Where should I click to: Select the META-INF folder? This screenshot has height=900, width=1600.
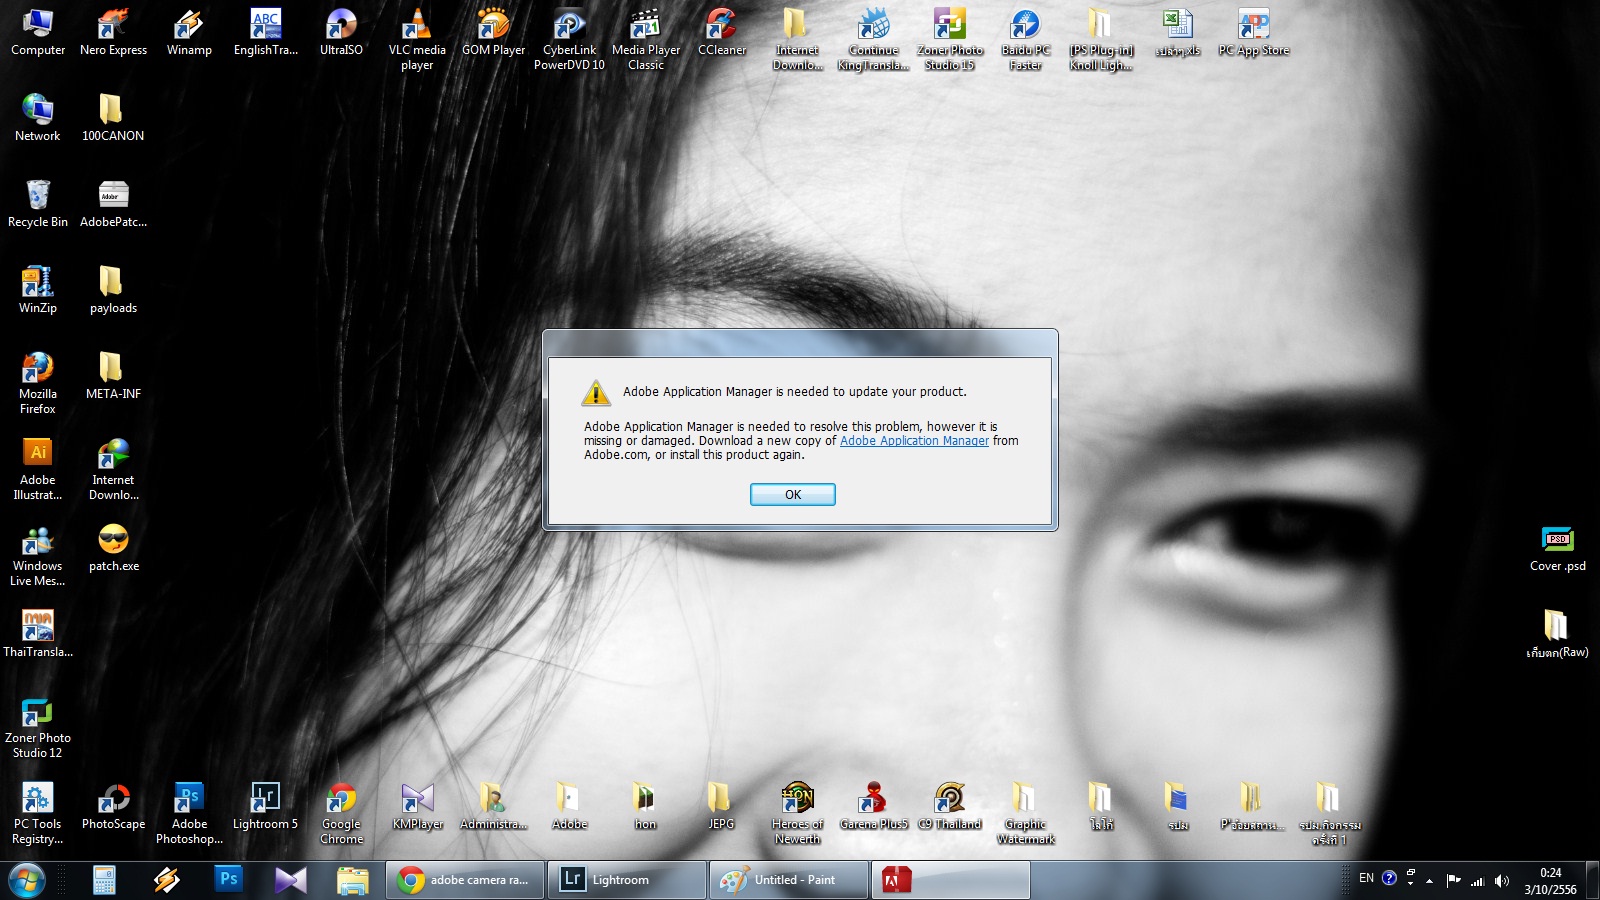(113, 375)
